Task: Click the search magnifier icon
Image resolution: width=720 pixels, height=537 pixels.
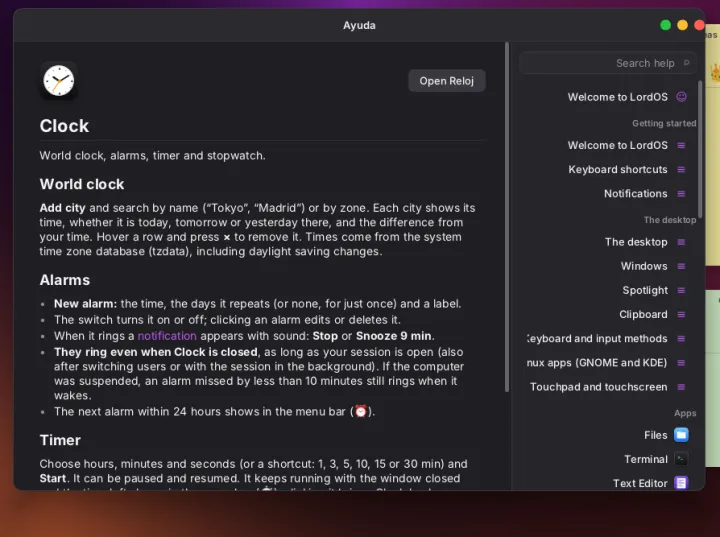Action: (x=686, y=63)
